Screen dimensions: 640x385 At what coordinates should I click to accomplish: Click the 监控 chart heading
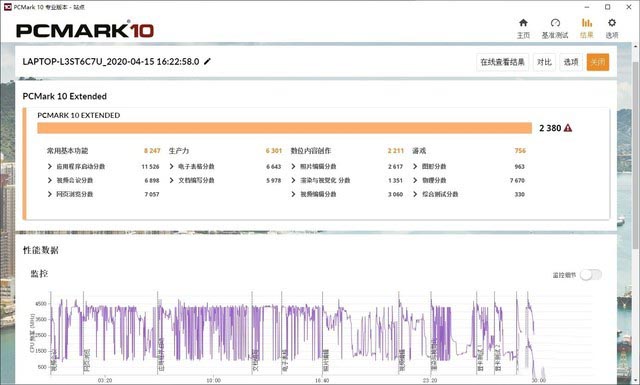(x=39, y=274)
